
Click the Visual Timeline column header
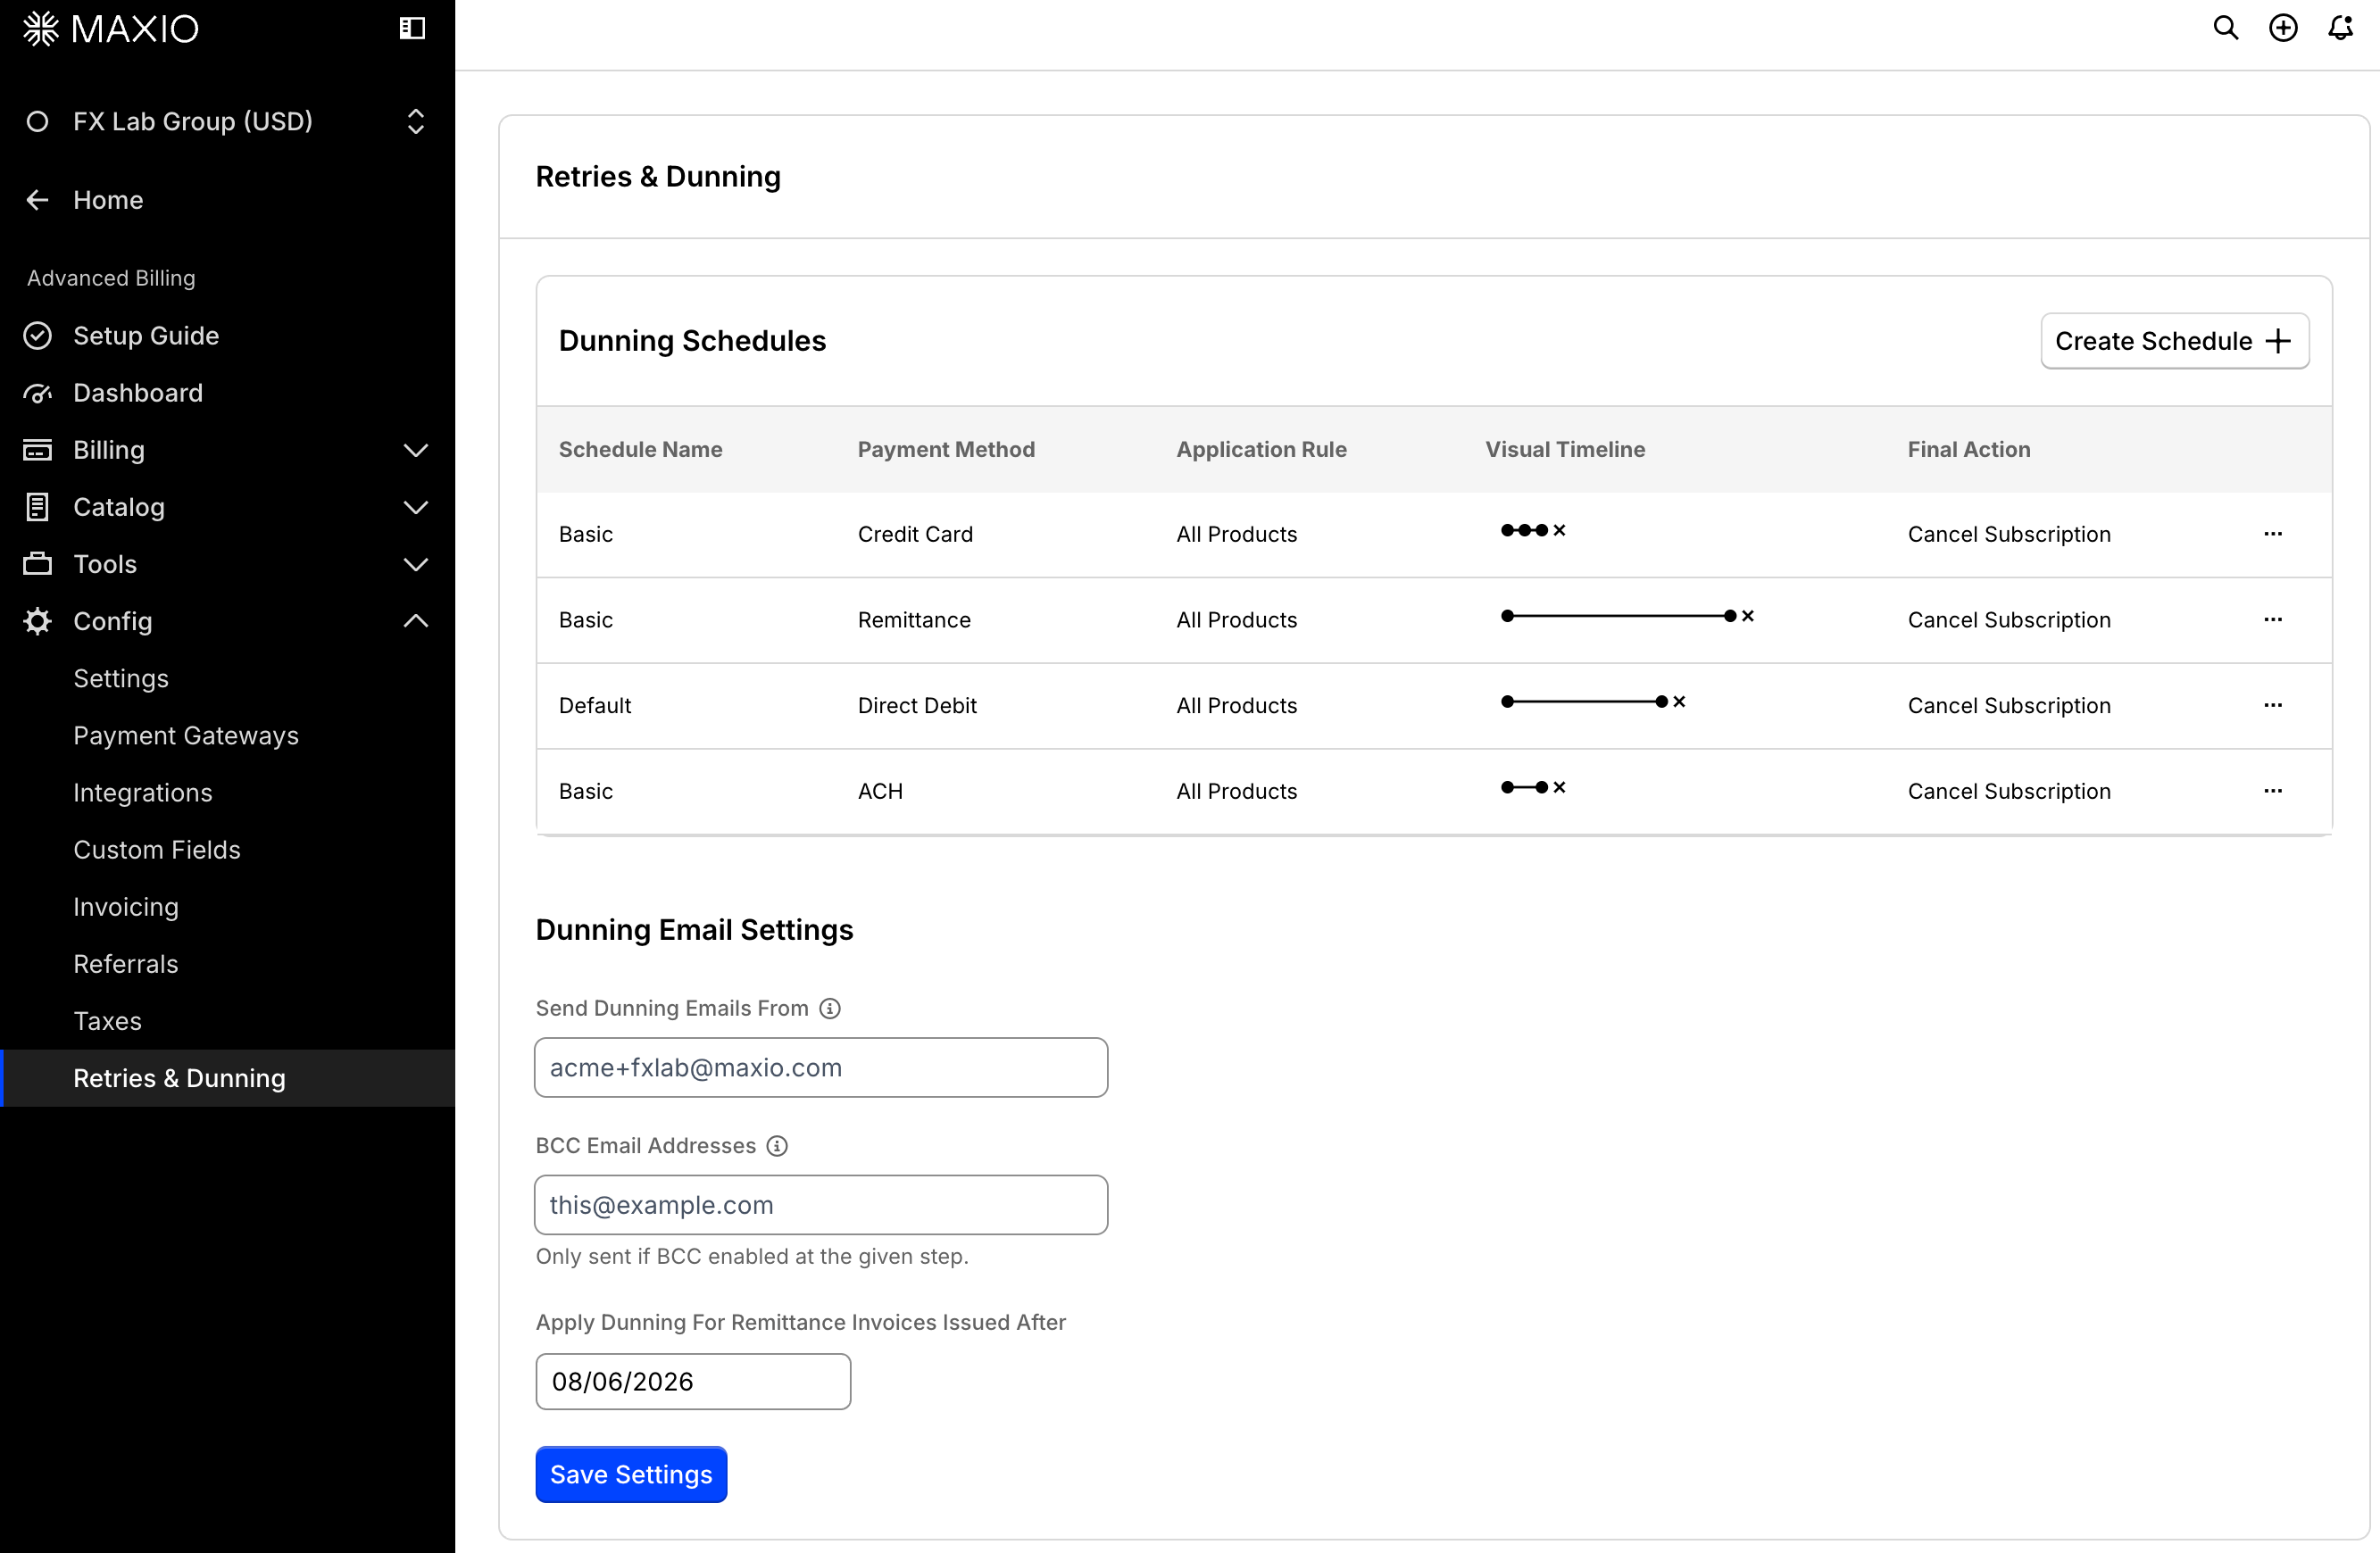[1564, 449]
